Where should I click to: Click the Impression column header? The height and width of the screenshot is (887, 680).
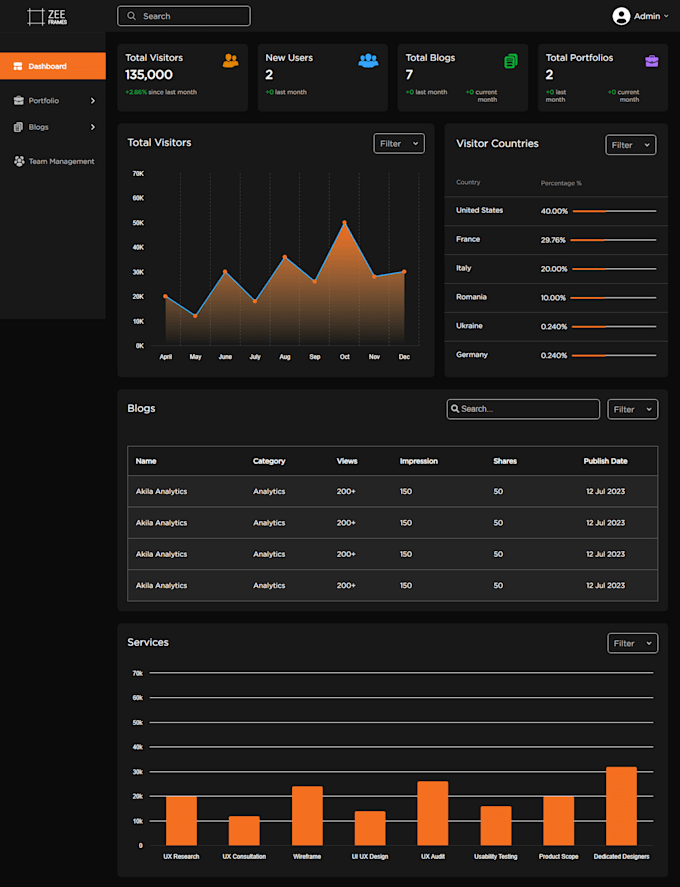point(419,461)
